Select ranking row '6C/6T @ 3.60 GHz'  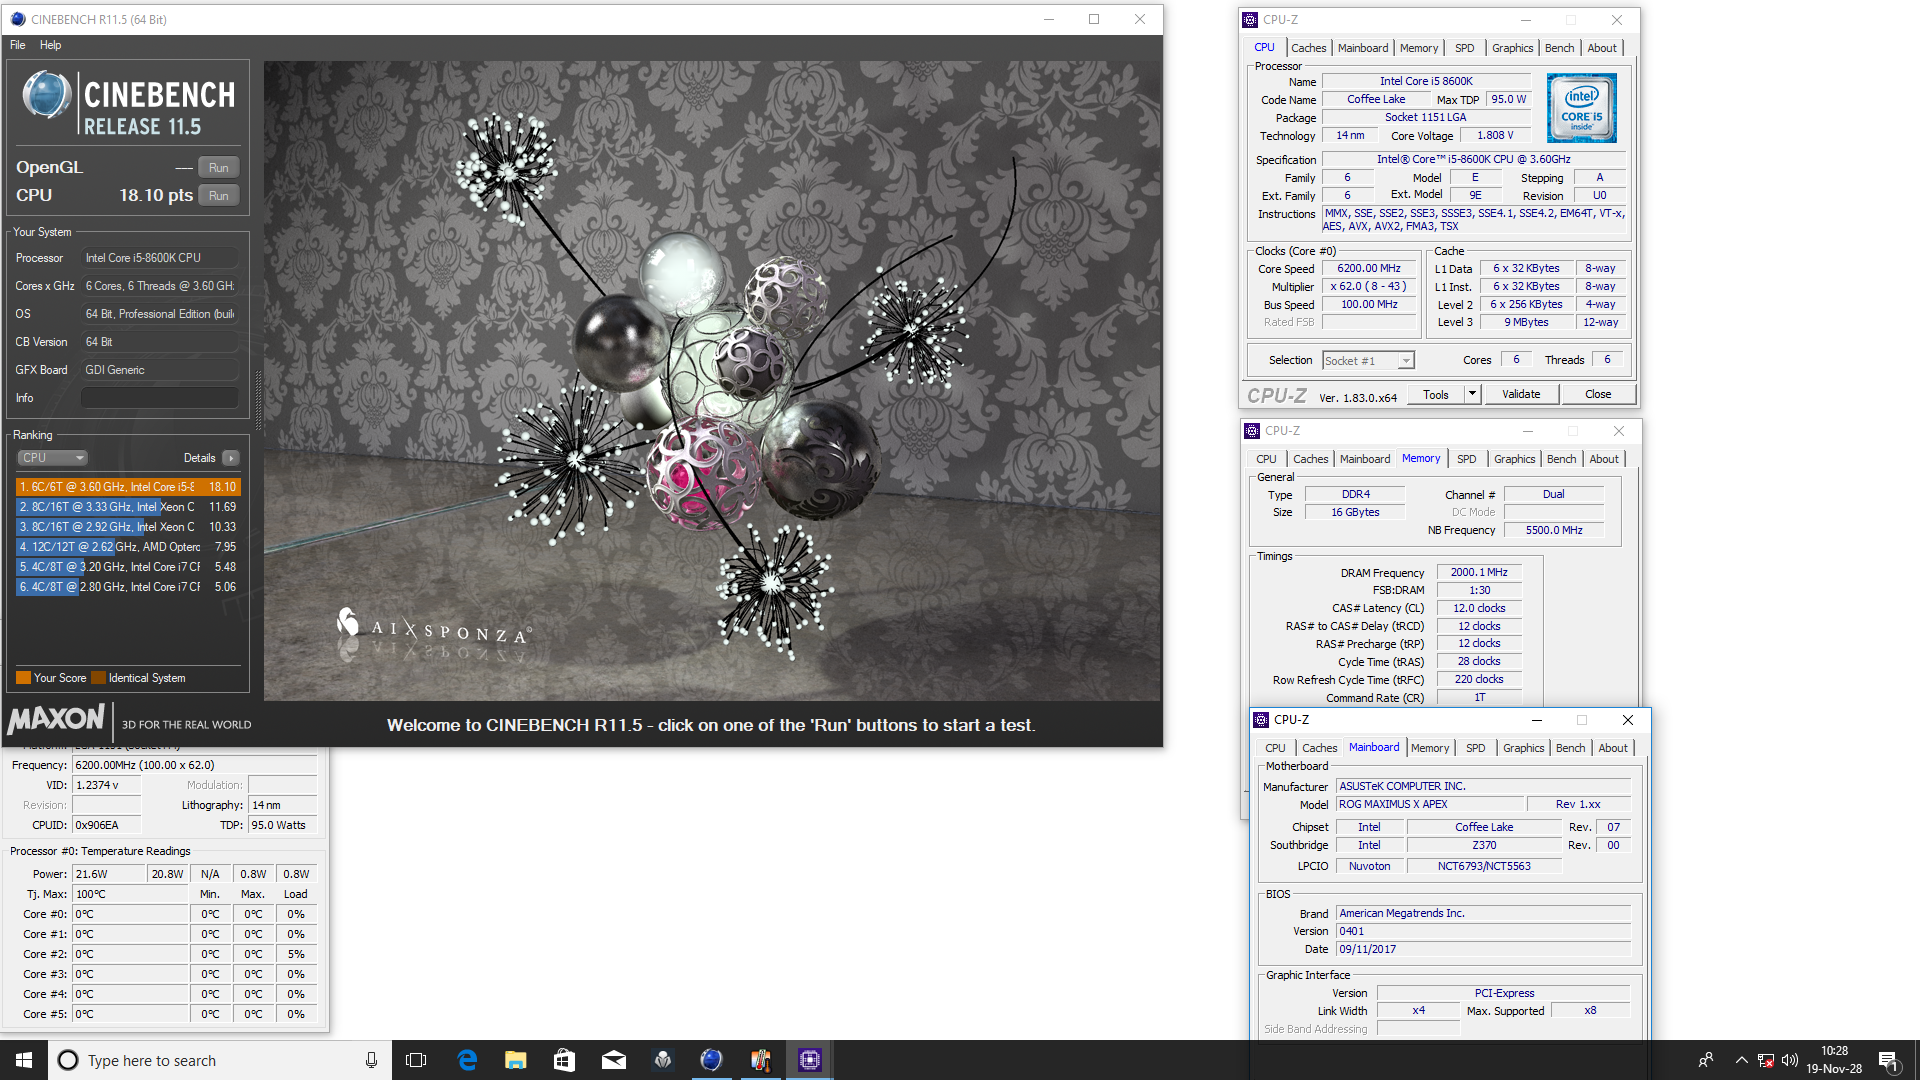click(x=128, y=487)
